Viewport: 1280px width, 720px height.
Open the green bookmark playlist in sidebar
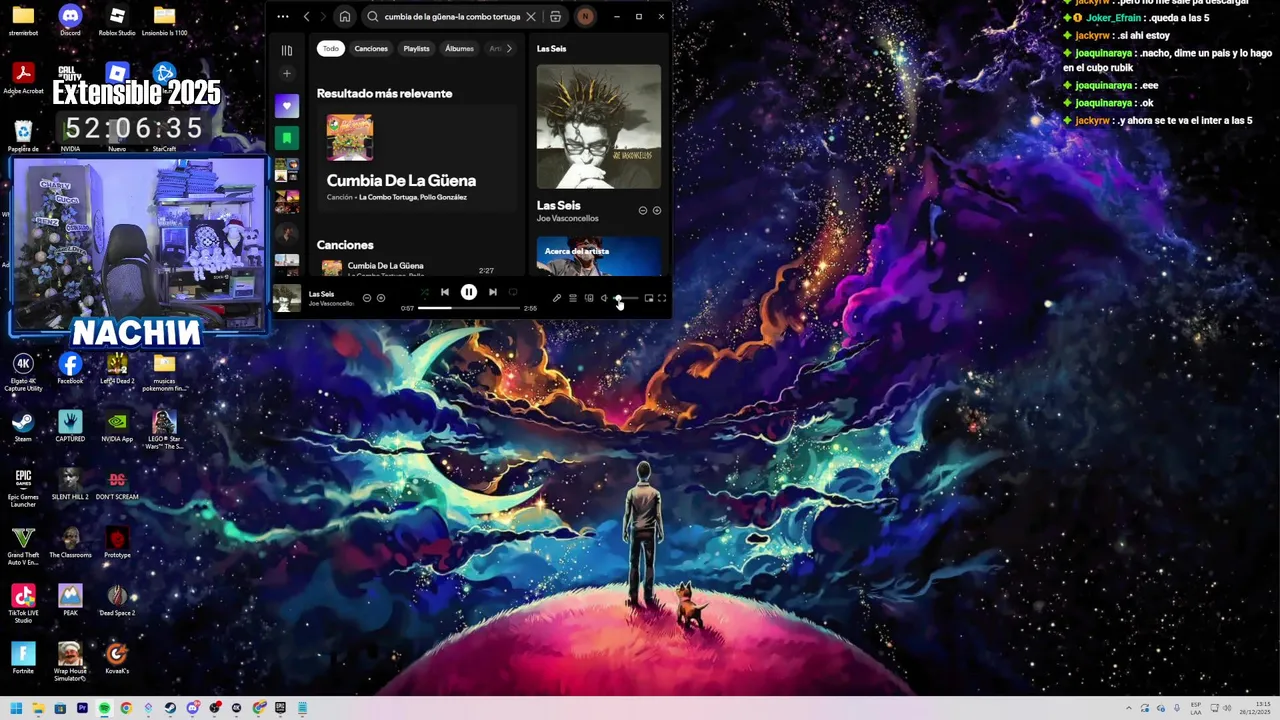coord(287,138)
